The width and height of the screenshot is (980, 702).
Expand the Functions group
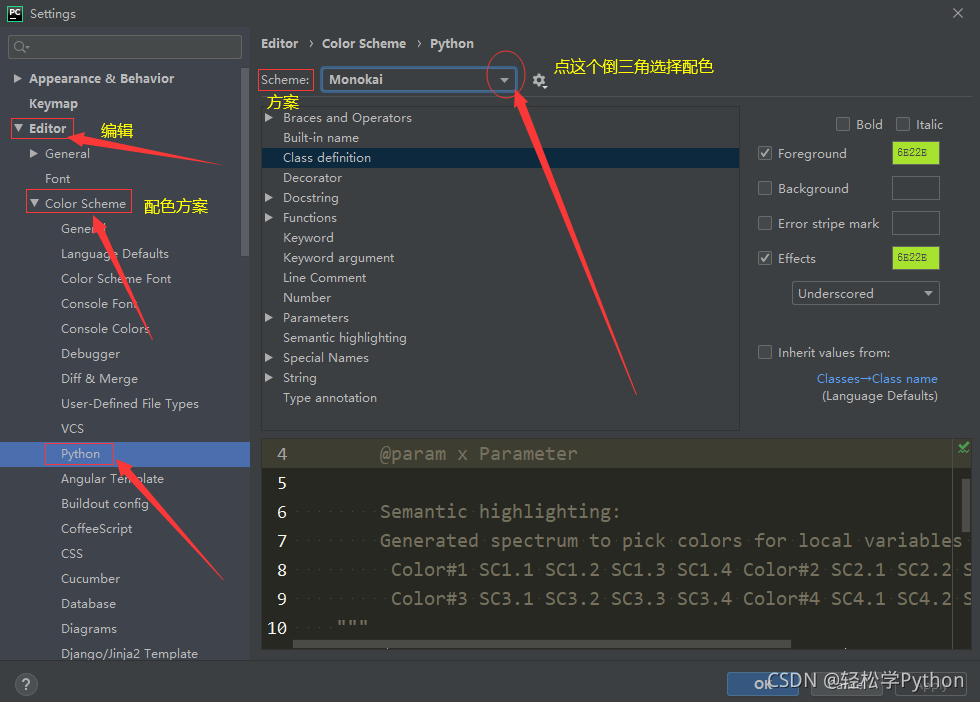(x=269, y=218)
